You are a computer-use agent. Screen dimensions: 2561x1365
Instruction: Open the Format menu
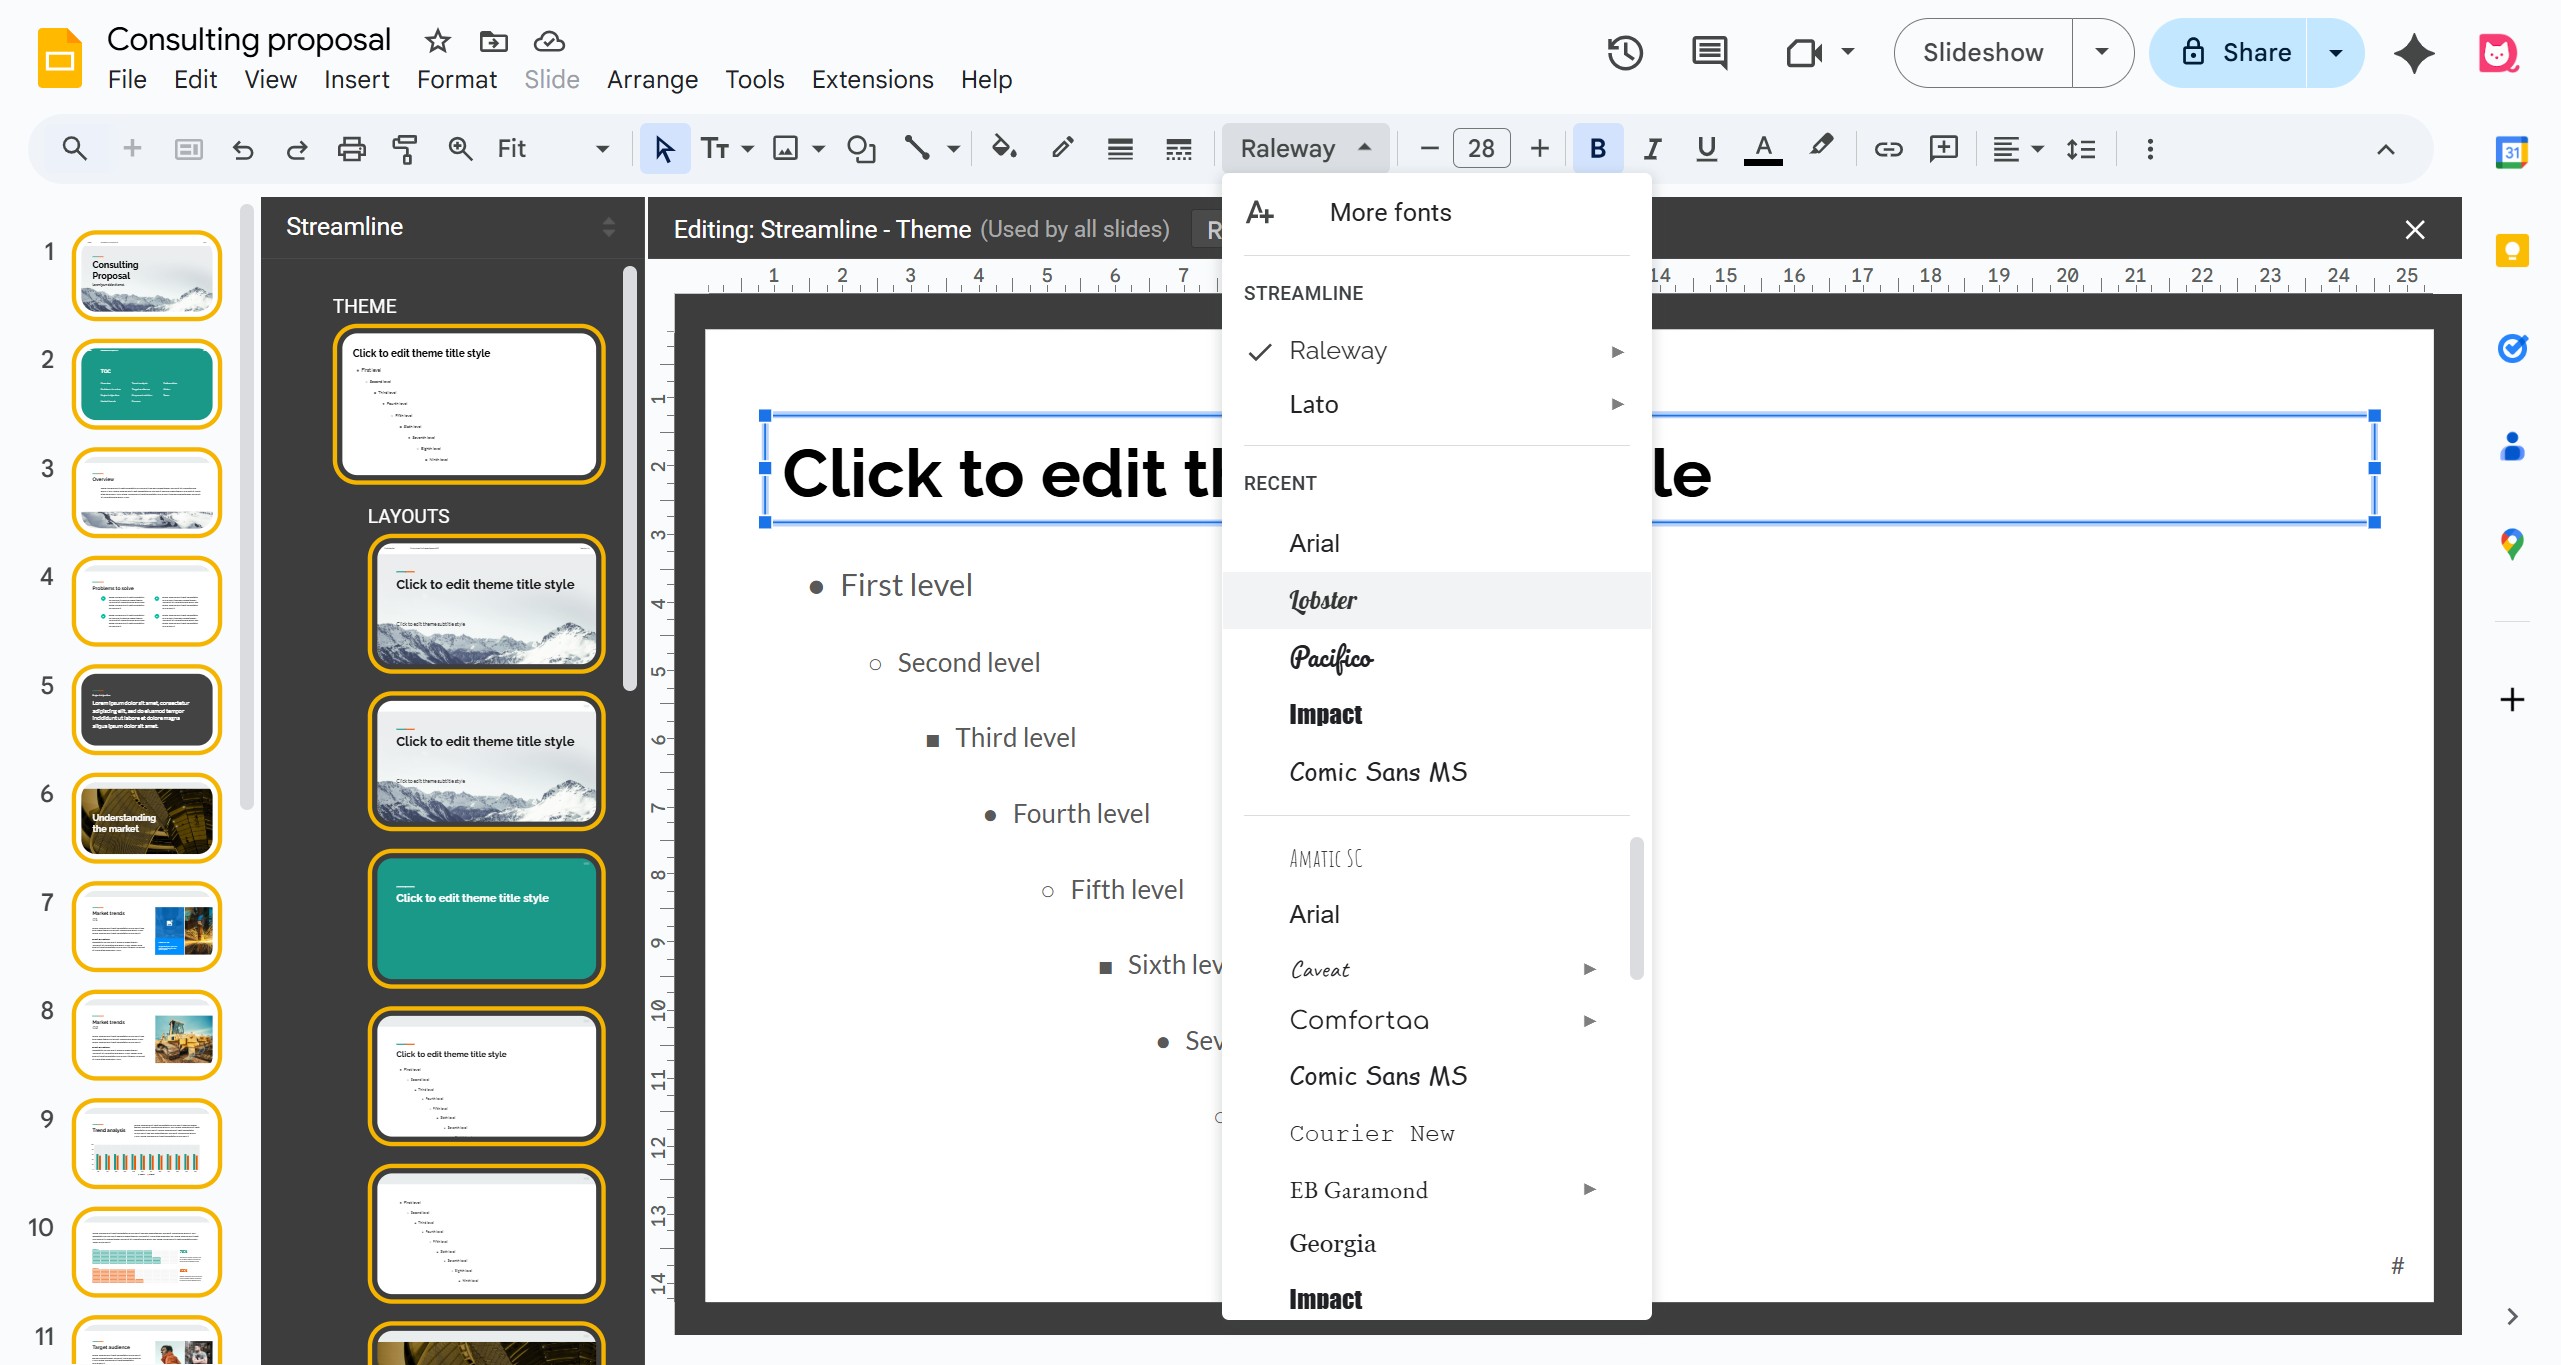point(456,80)
